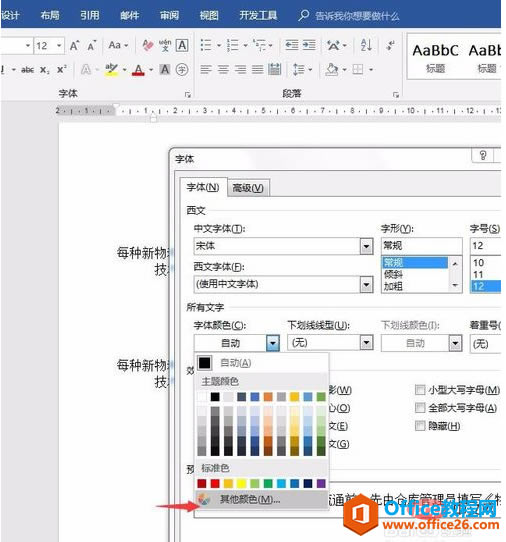Open the 引用 ribbon tab
Screen dimensions: 506x542
[x=90, y=15]
